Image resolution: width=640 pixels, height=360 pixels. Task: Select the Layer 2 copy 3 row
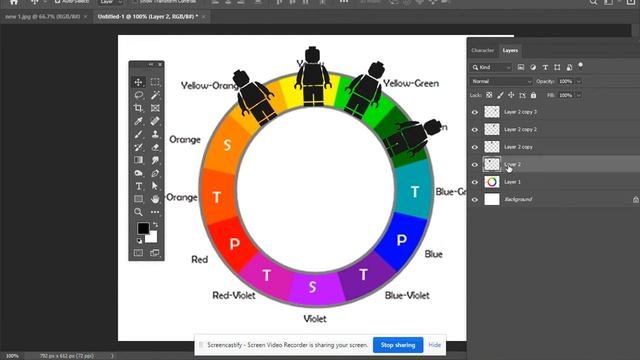tap(553, 112)
